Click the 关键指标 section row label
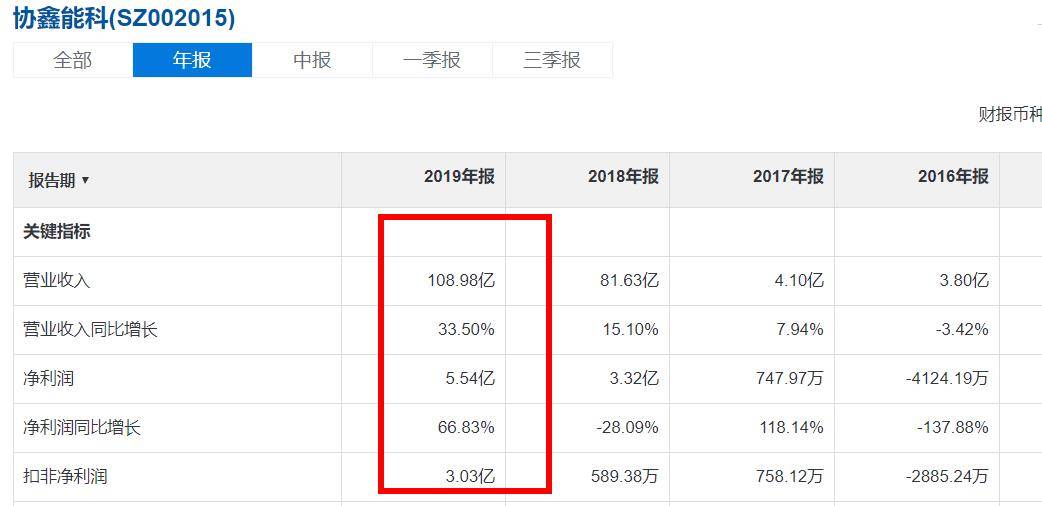This screenshot has height=506, width=1042. 56,232
